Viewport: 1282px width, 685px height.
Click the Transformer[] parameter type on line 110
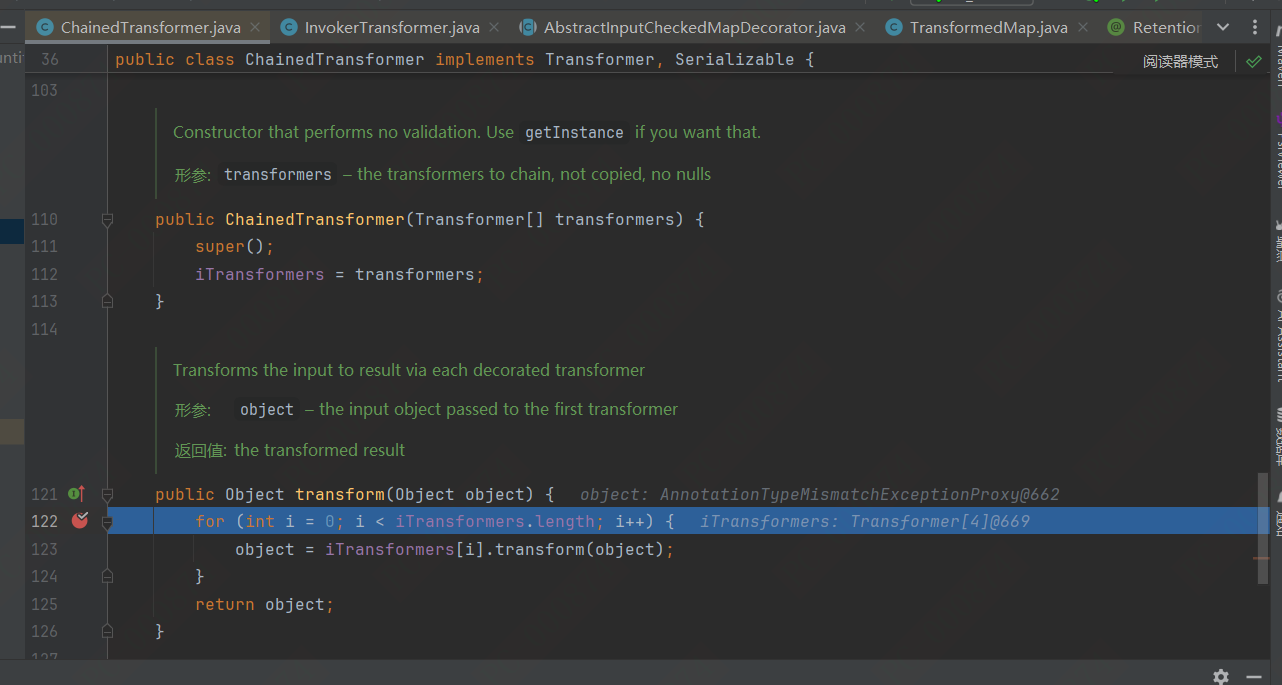point(479,219)
